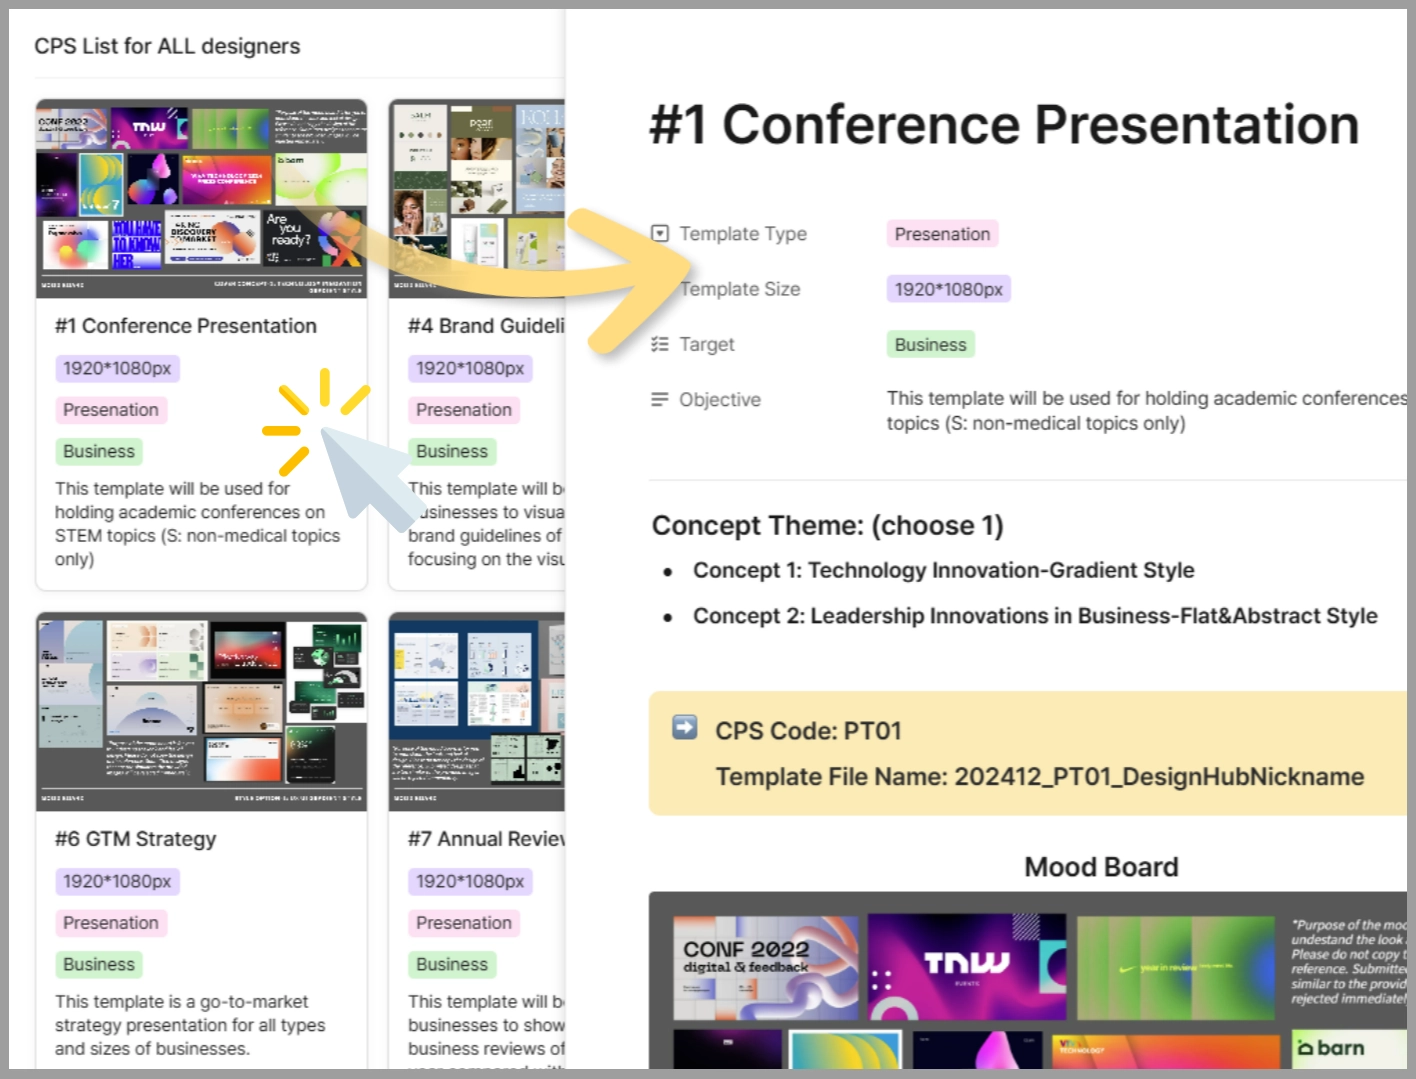Click the Objective text property icon
Image resolution: width=1416 pixels, height=1079 pixels.
[660, 400]
